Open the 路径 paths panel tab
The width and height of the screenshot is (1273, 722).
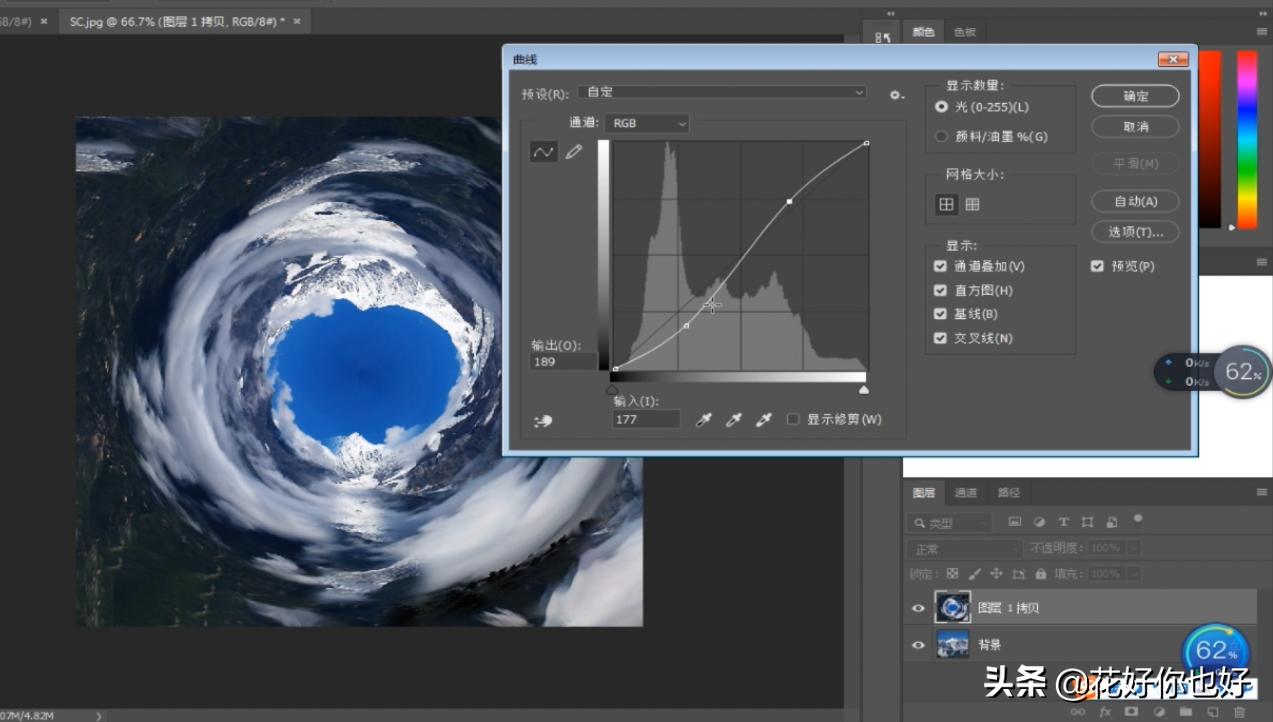(1008, 493)
